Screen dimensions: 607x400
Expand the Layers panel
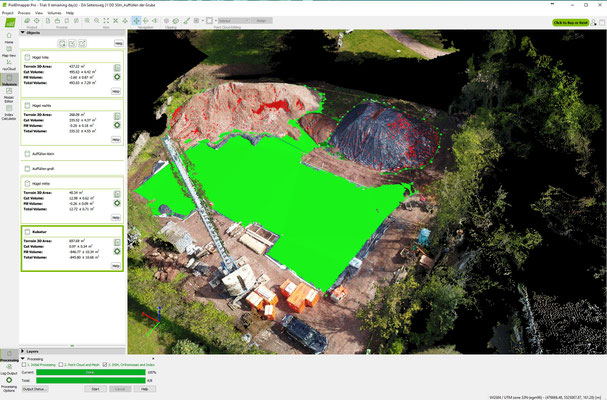coord(23,351)
